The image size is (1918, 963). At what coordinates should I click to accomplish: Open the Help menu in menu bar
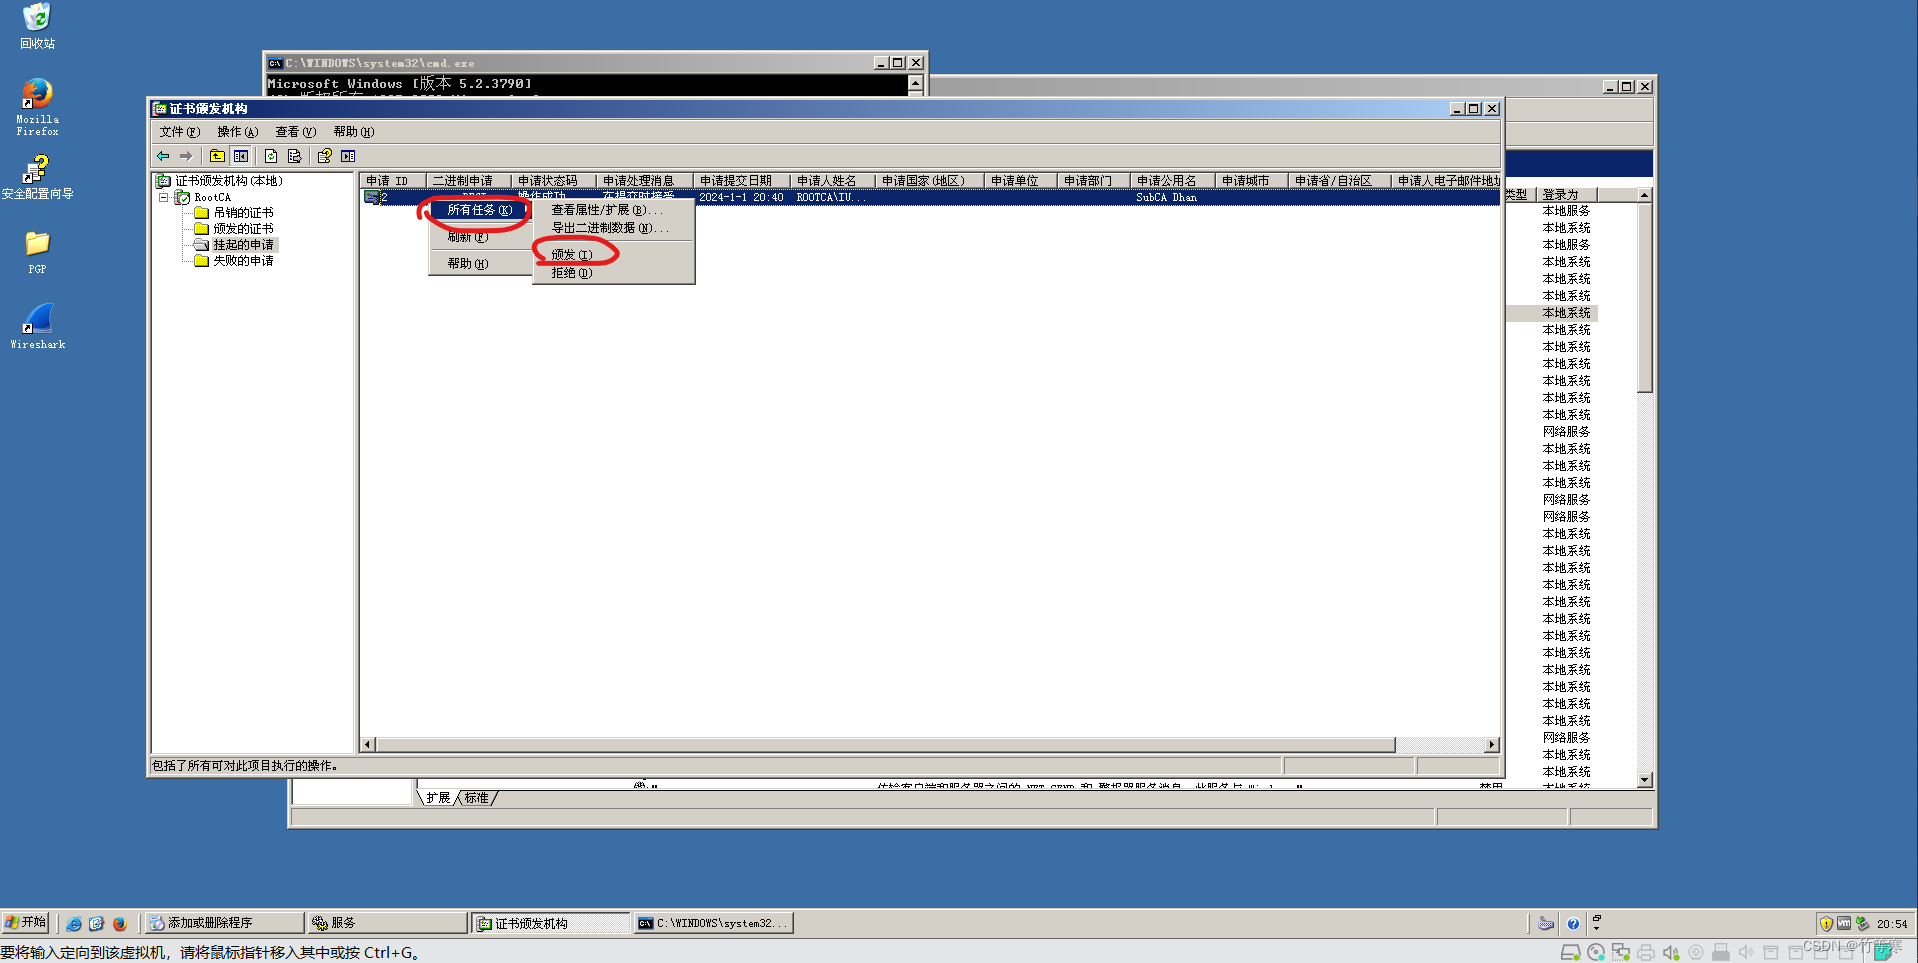click(x=354, y=132)
